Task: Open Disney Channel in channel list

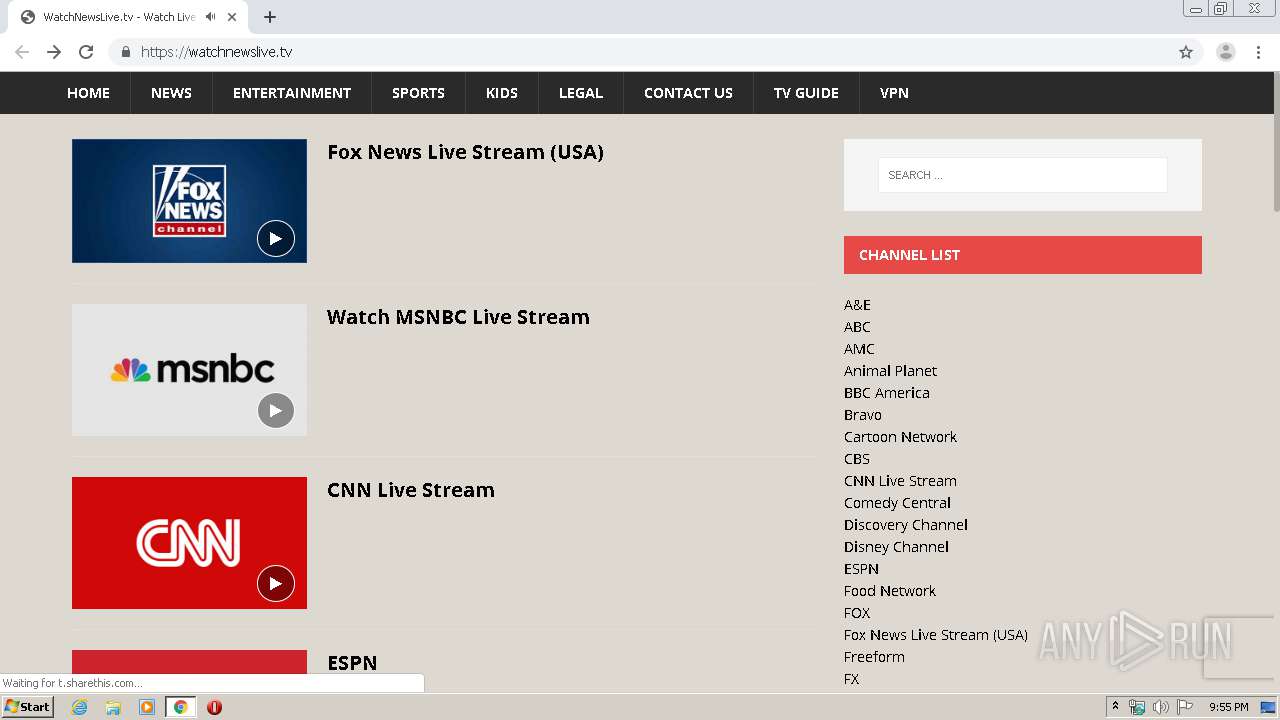Action: point(896,547)
